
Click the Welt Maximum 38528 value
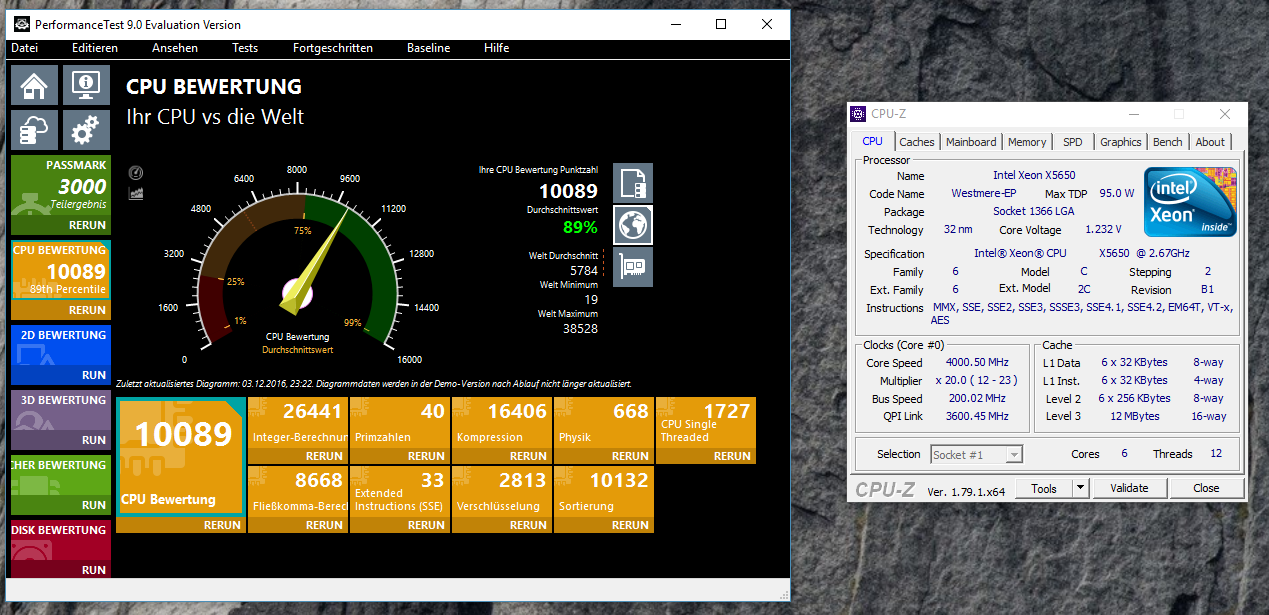pos(580,328)
